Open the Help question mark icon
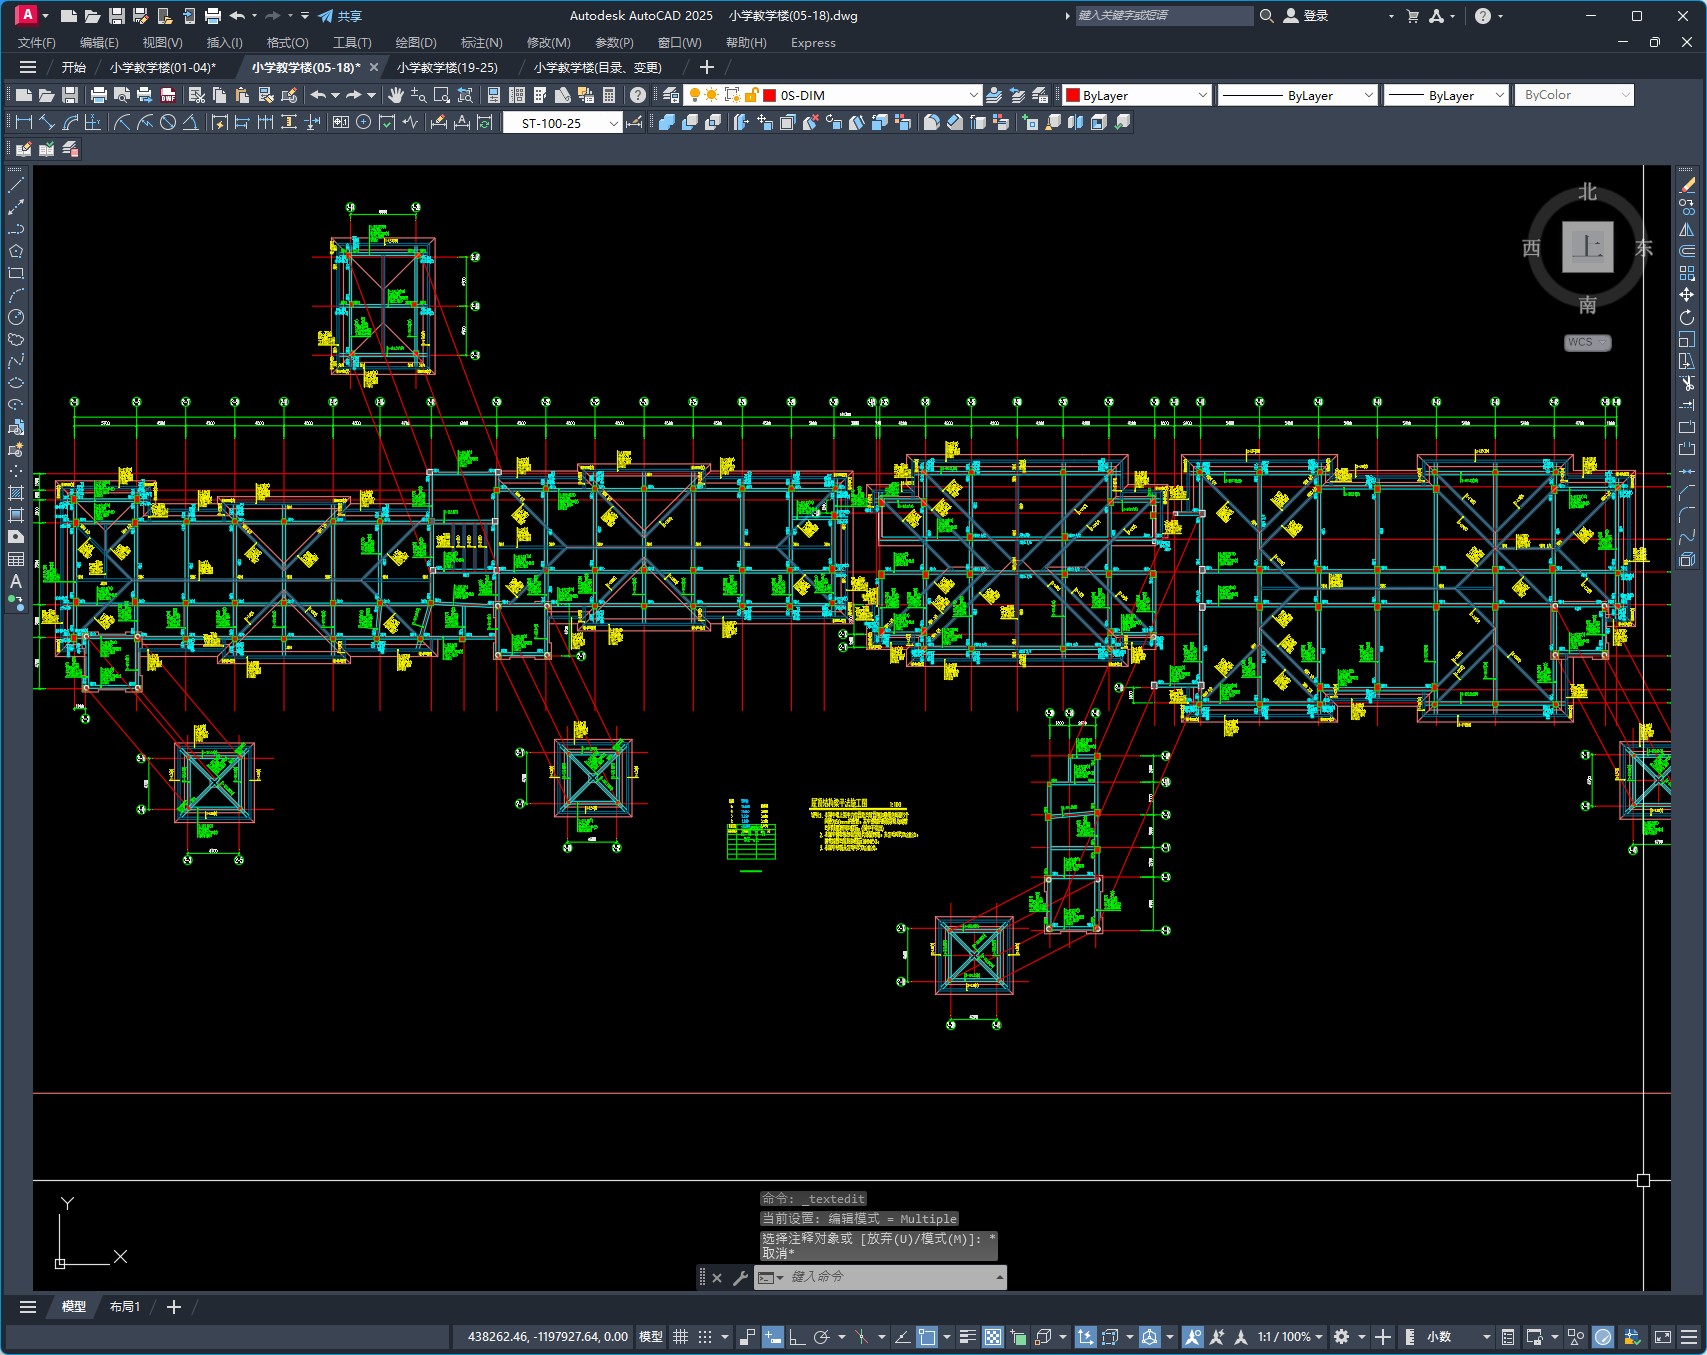The height and width of the screenshot is (1355, 1707). click(638, 95)
